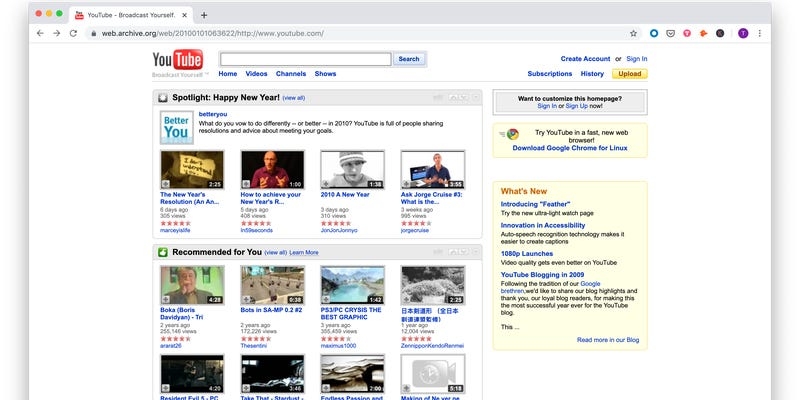The image size is (800, 400).
Task: Open YouTube Blogging in 2009 link
Action: pyautogui.click(x=542, y=274)
